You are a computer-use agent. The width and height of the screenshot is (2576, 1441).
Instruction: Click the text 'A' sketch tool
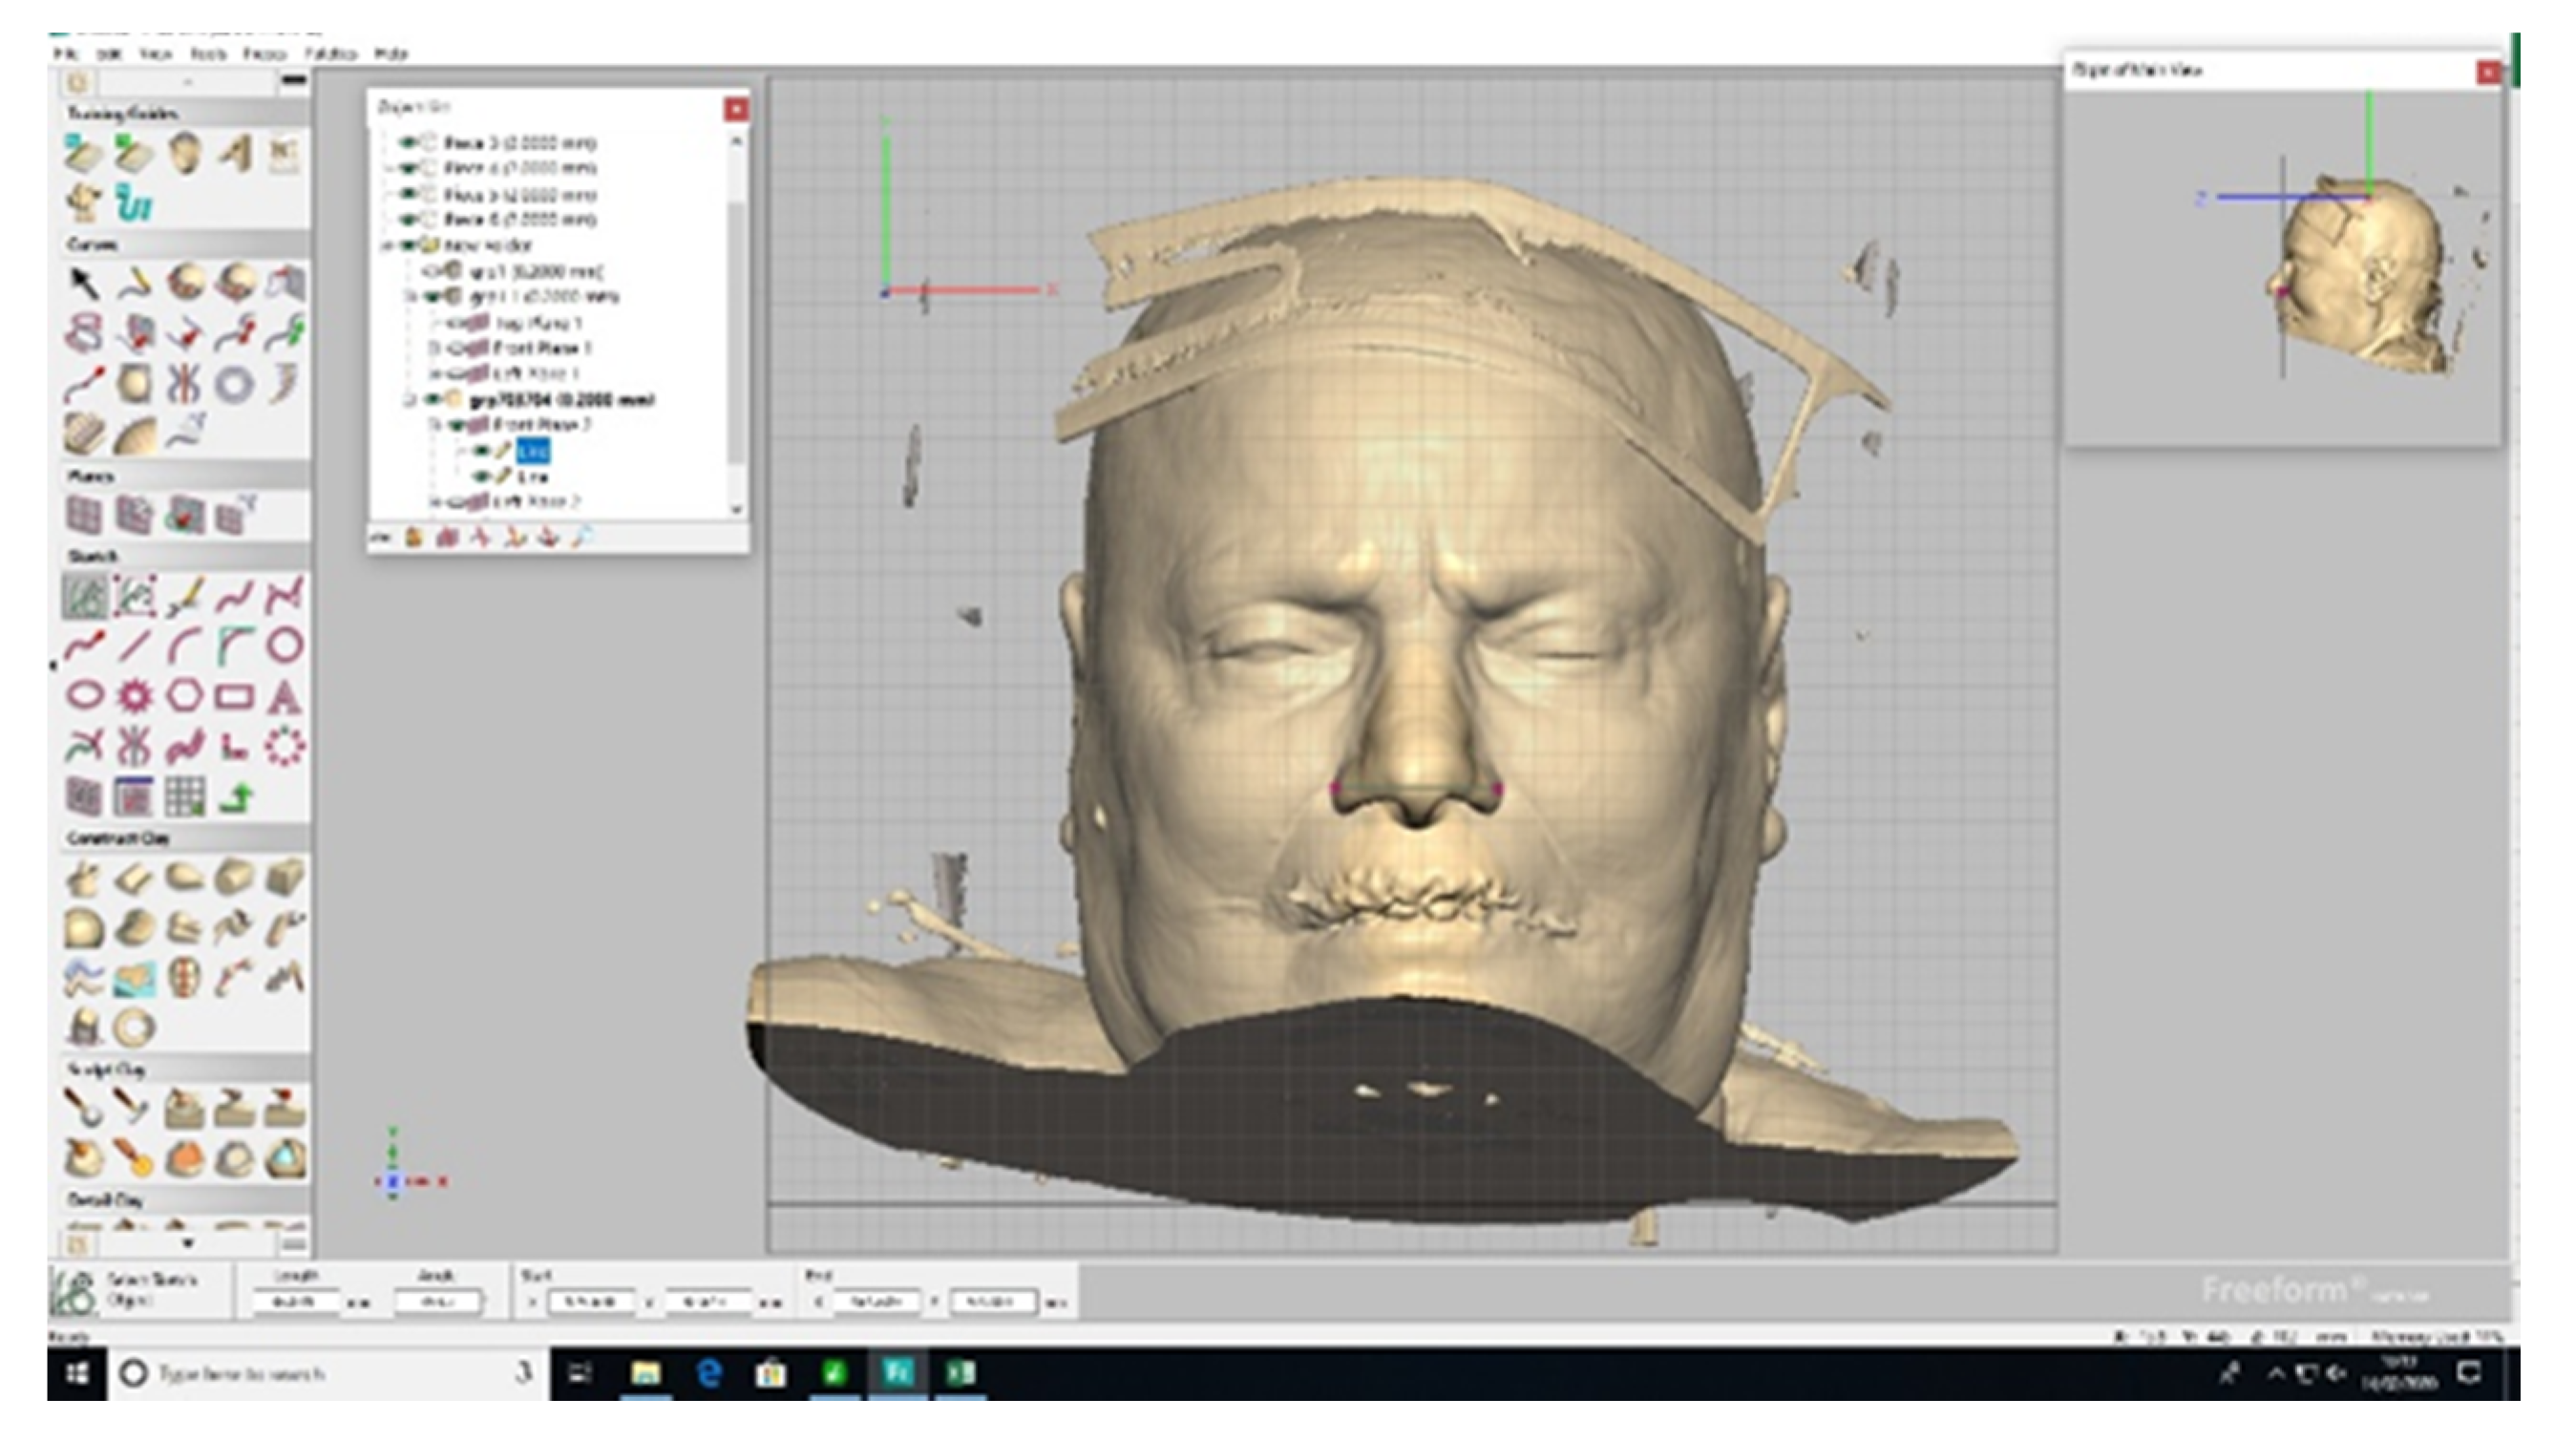(285, 696)
